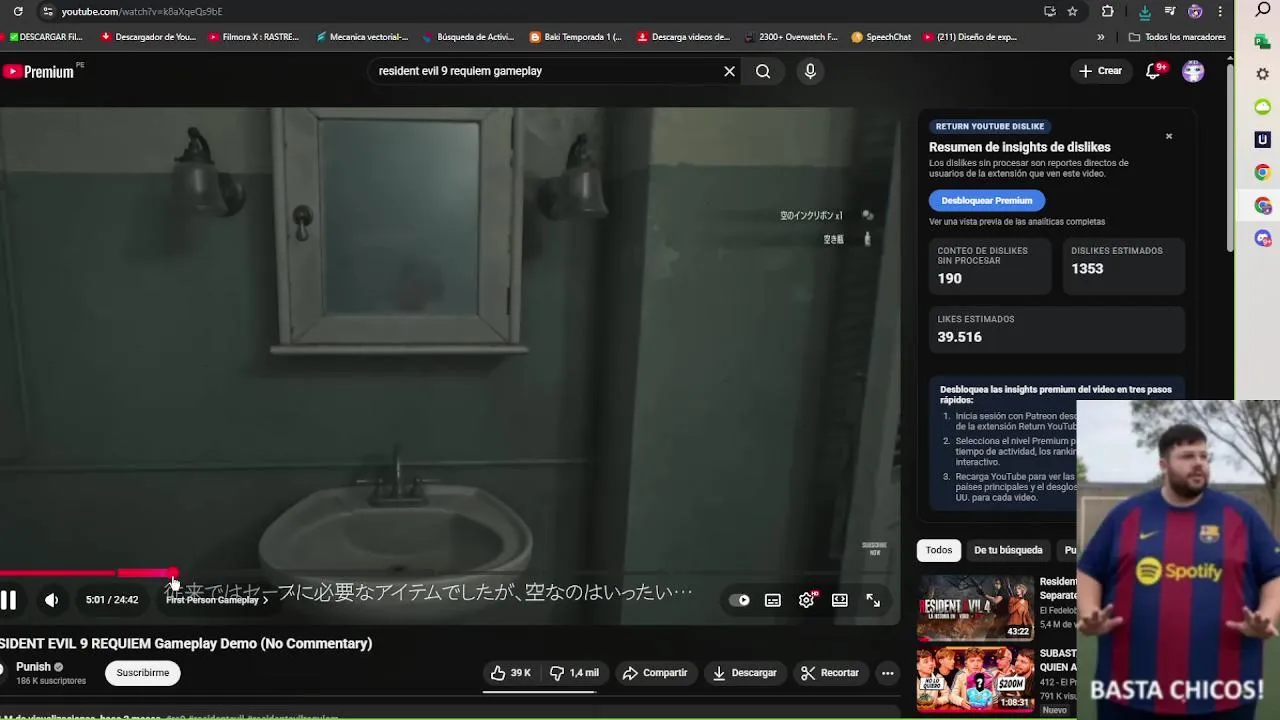The height and width of the screenshot is (720, 1280).
Task: Click the 1353 estimated dislikes value
Action: 1087,269
